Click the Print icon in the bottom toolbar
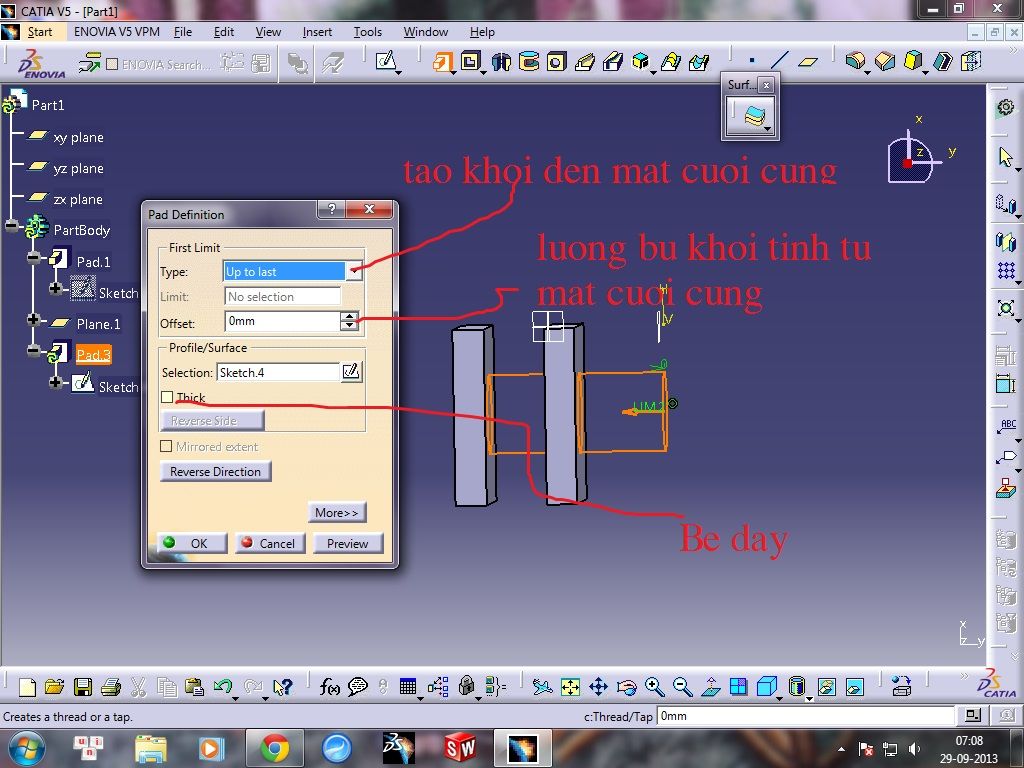The height and width of the screenshot is (768, 1024). coord(111,687)
